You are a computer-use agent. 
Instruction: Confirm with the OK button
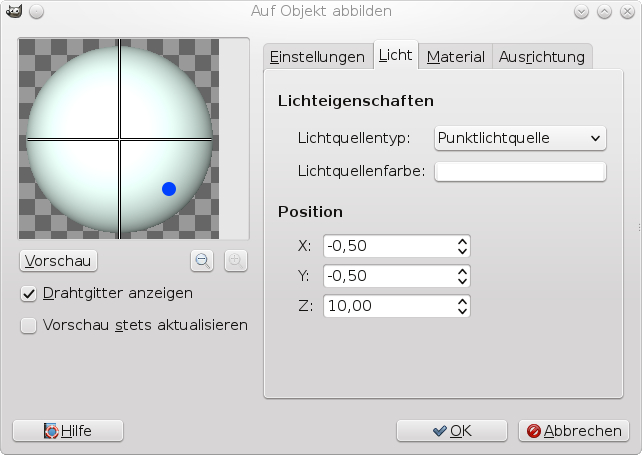tap(452, 431)
